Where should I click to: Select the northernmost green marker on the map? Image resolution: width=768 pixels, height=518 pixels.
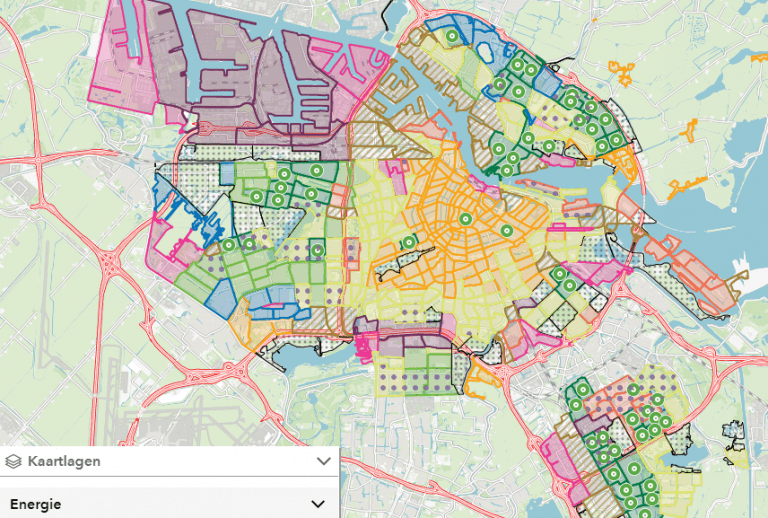click(x=451, y=36)
